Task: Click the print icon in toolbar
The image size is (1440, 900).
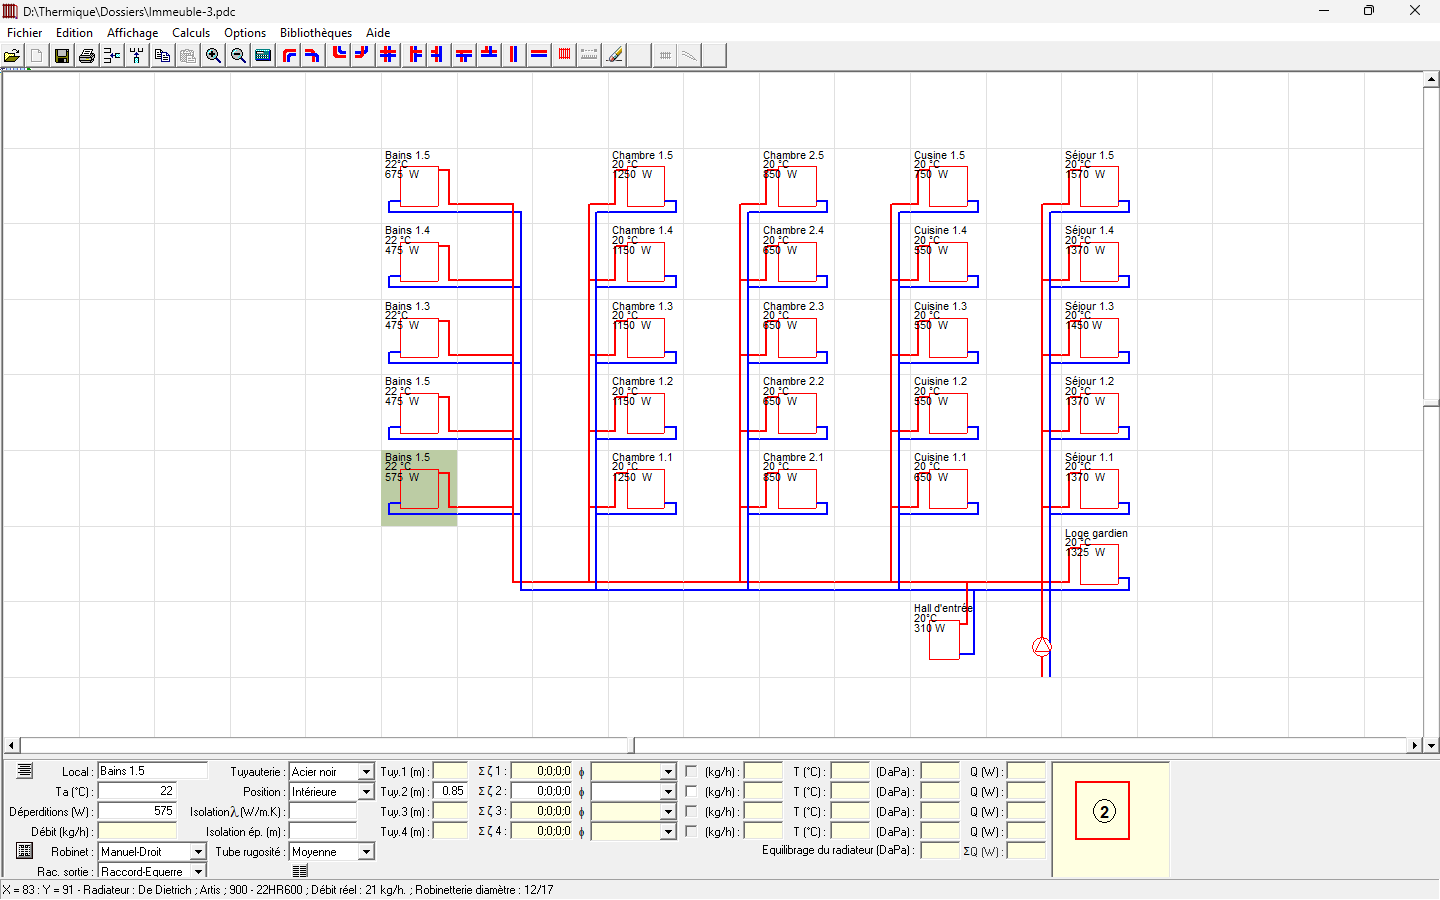Action: coord(87,56)
